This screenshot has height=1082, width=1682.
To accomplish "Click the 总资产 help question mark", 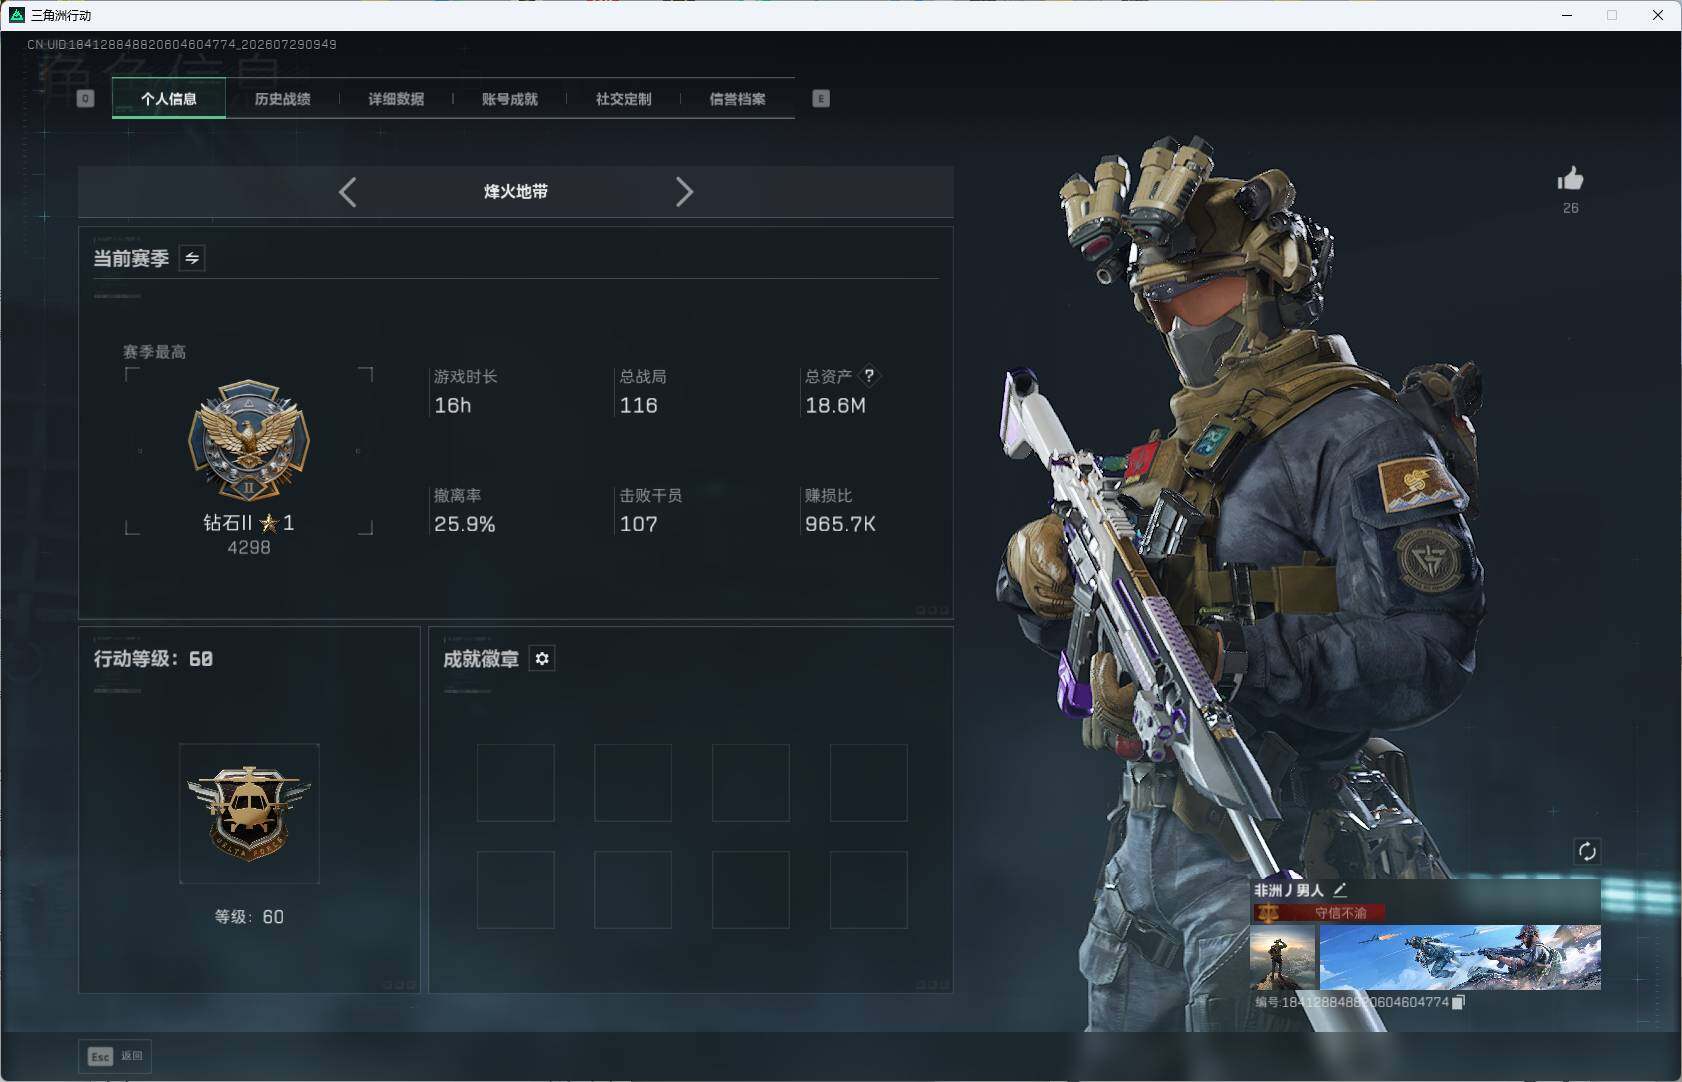I will 869,376.
